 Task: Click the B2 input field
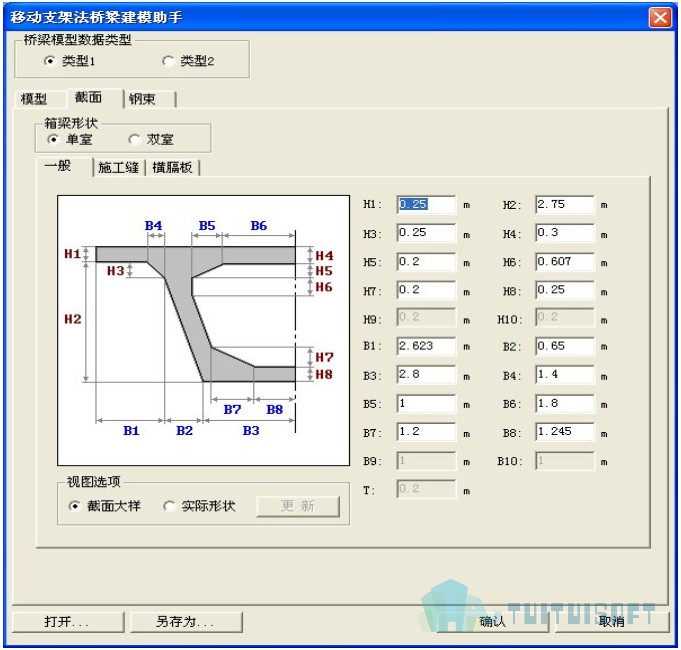[x=565, y=346]
